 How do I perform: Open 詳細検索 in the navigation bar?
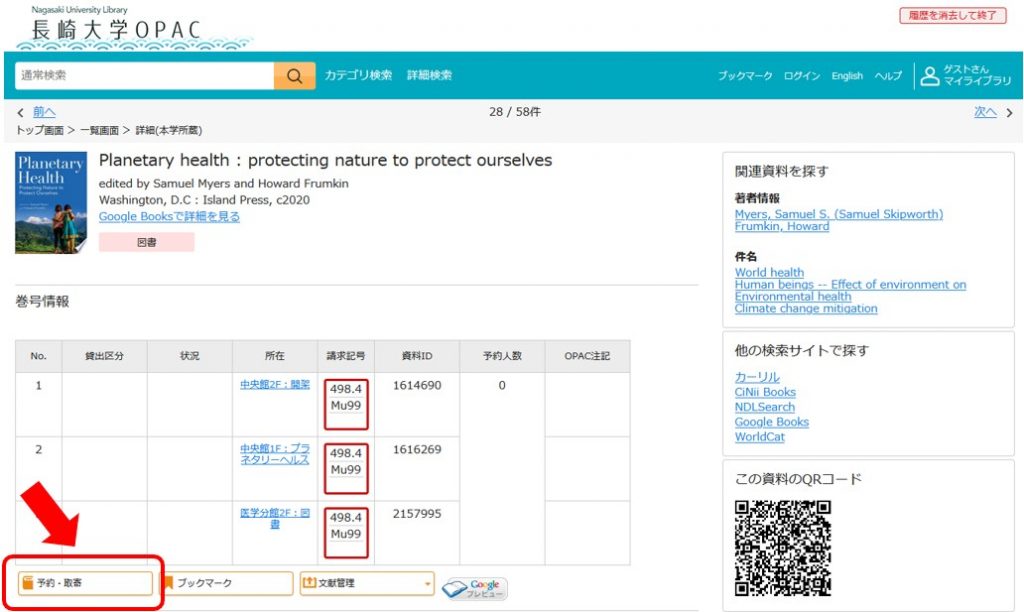point(429,76)
